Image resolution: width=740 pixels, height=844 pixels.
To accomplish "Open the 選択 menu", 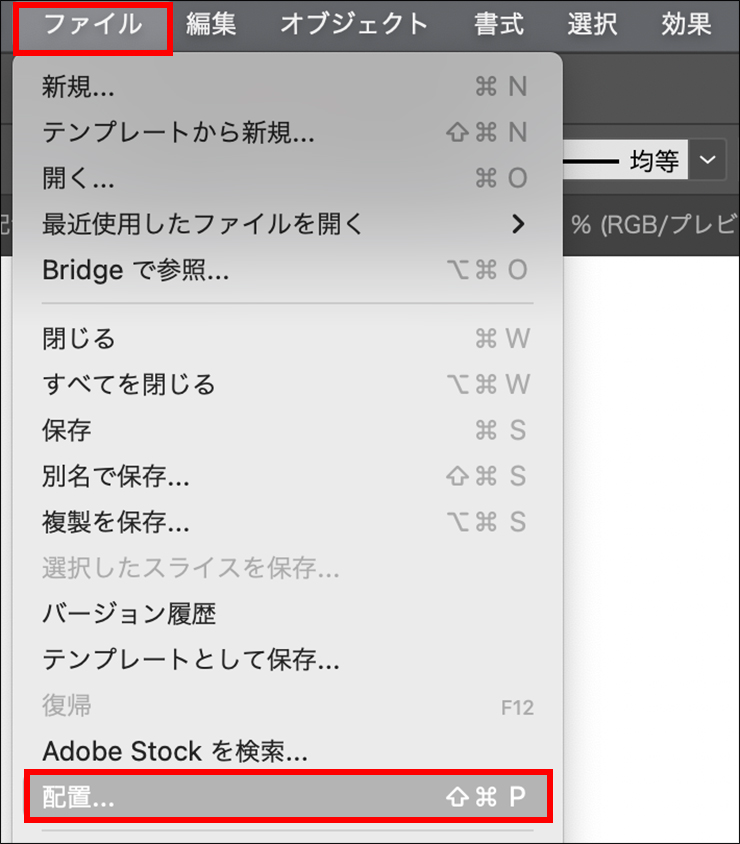I will [x=592, y=25].
